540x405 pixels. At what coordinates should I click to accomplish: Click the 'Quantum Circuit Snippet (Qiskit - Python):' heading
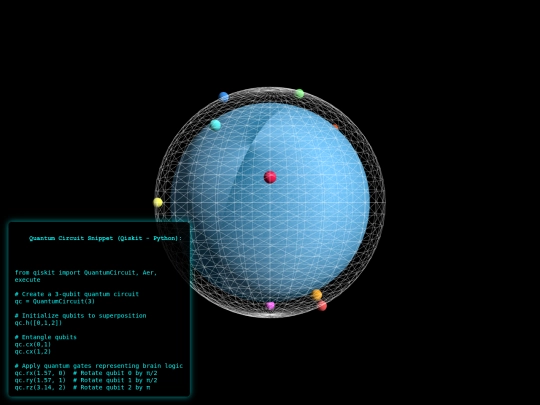[105, 238]
